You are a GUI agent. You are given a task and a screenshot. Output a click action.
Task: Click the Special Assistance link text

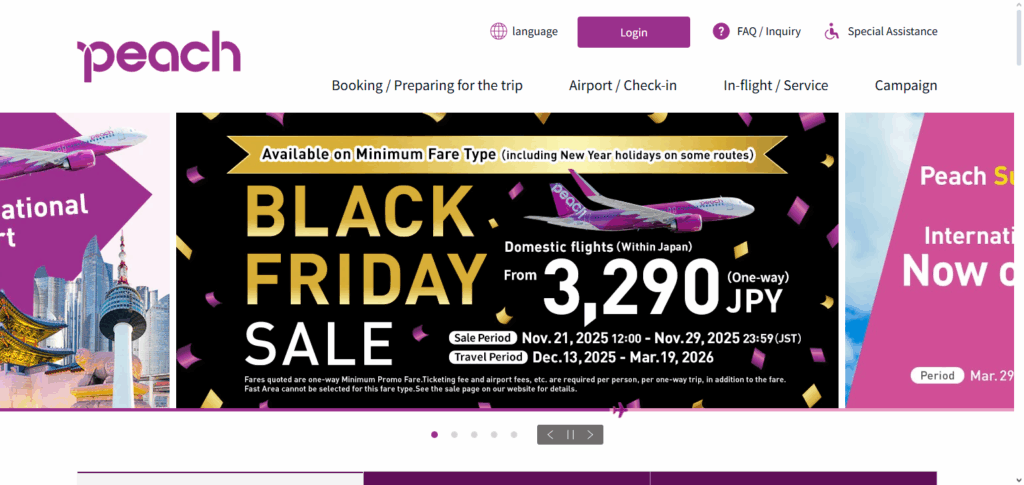coord(892,31)
